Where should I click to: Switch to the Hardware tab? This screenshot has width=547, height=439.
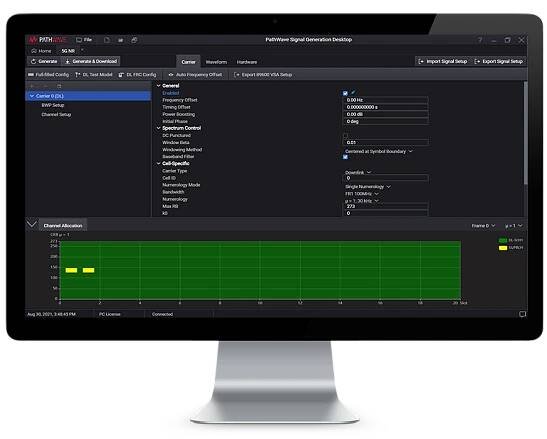click(x=247, y=62)
